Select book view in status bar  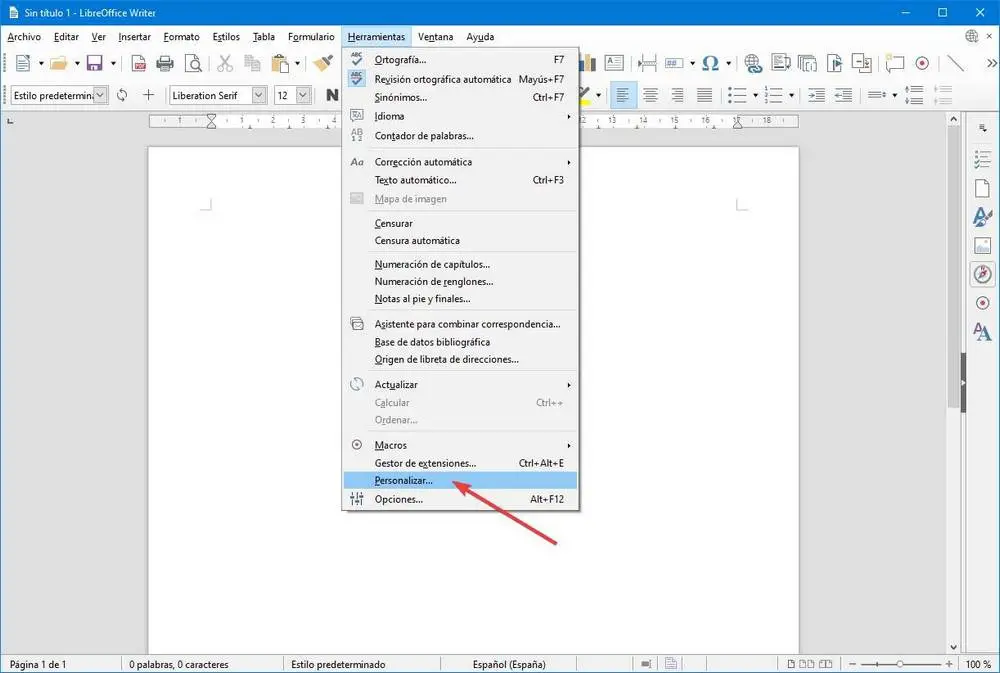point(825,664)
